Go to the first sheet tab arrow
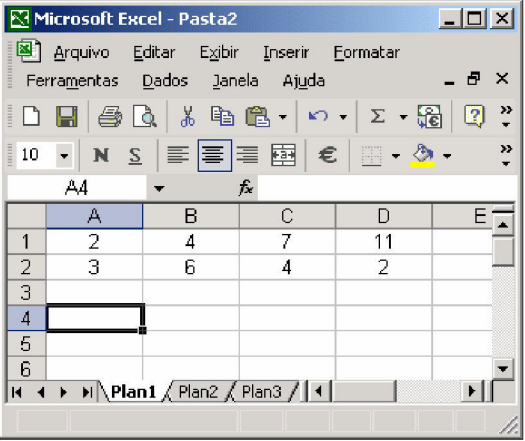This screenshot has width=525, height=441. [x=17, y=392]
